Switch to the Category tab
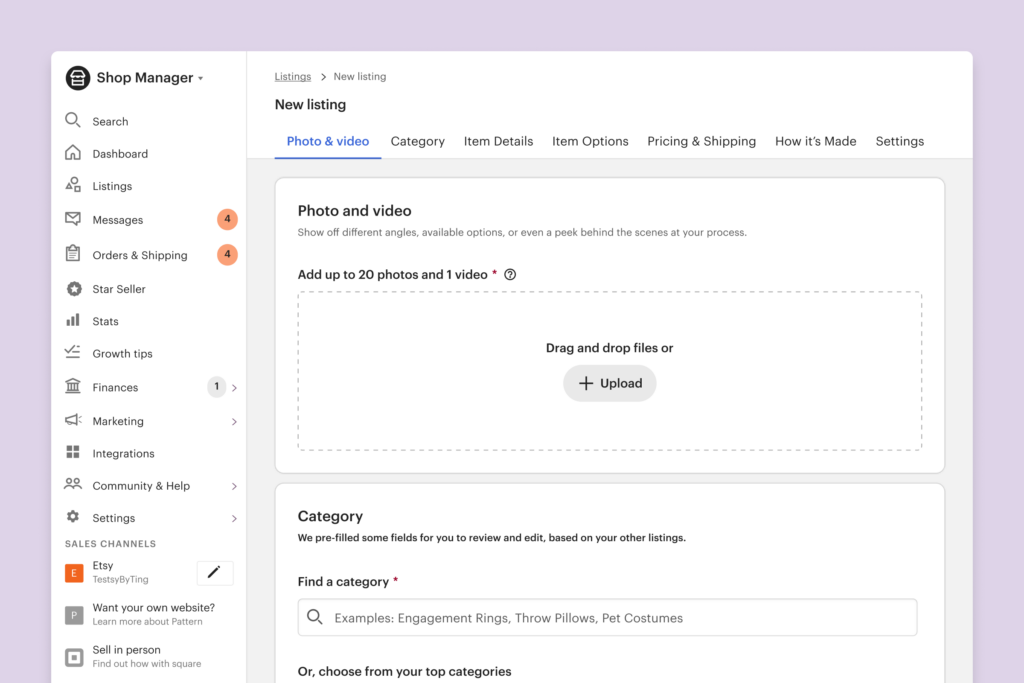1024x683 pixels. (417, 141)
